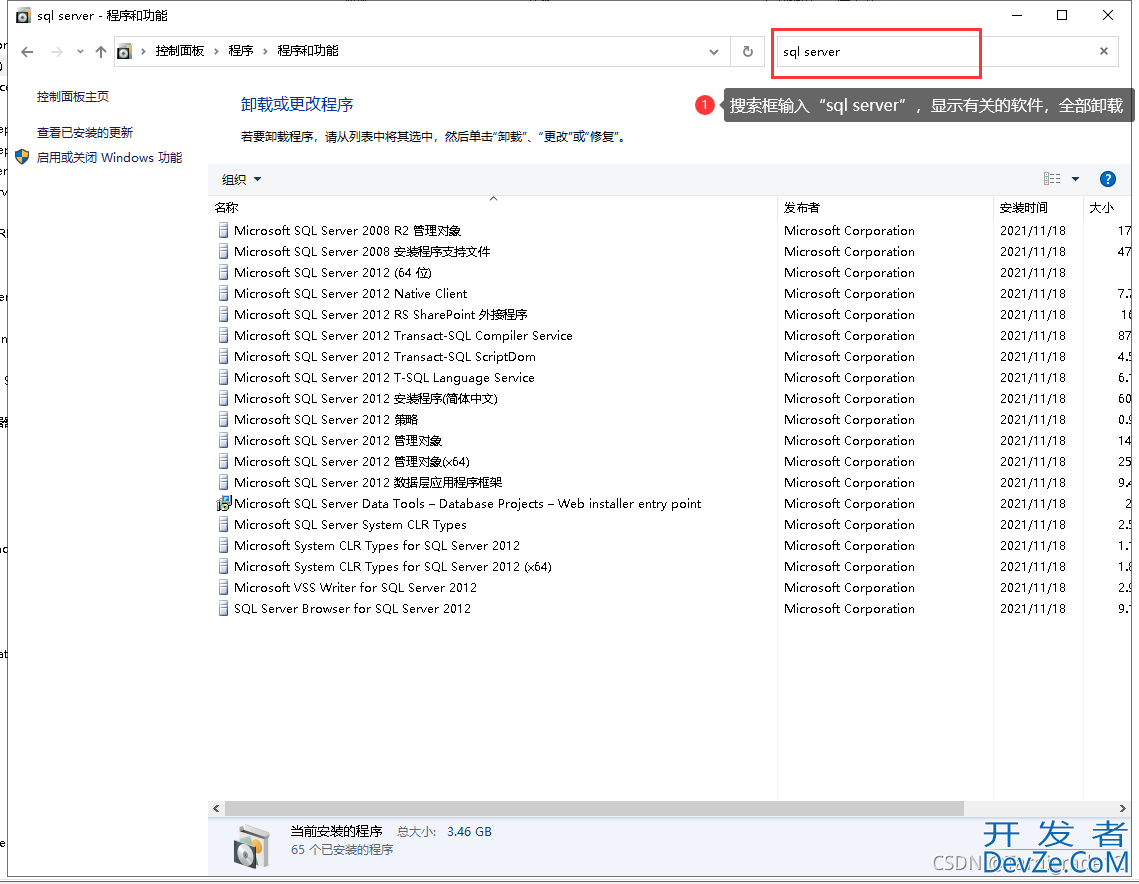
Task: Sort by 名称 column header
Action: [227, 208]
